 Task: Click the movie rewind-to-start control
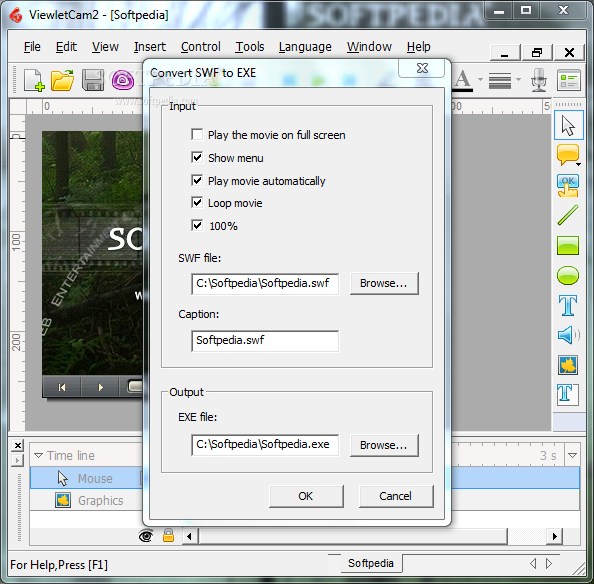click(62, 387)
